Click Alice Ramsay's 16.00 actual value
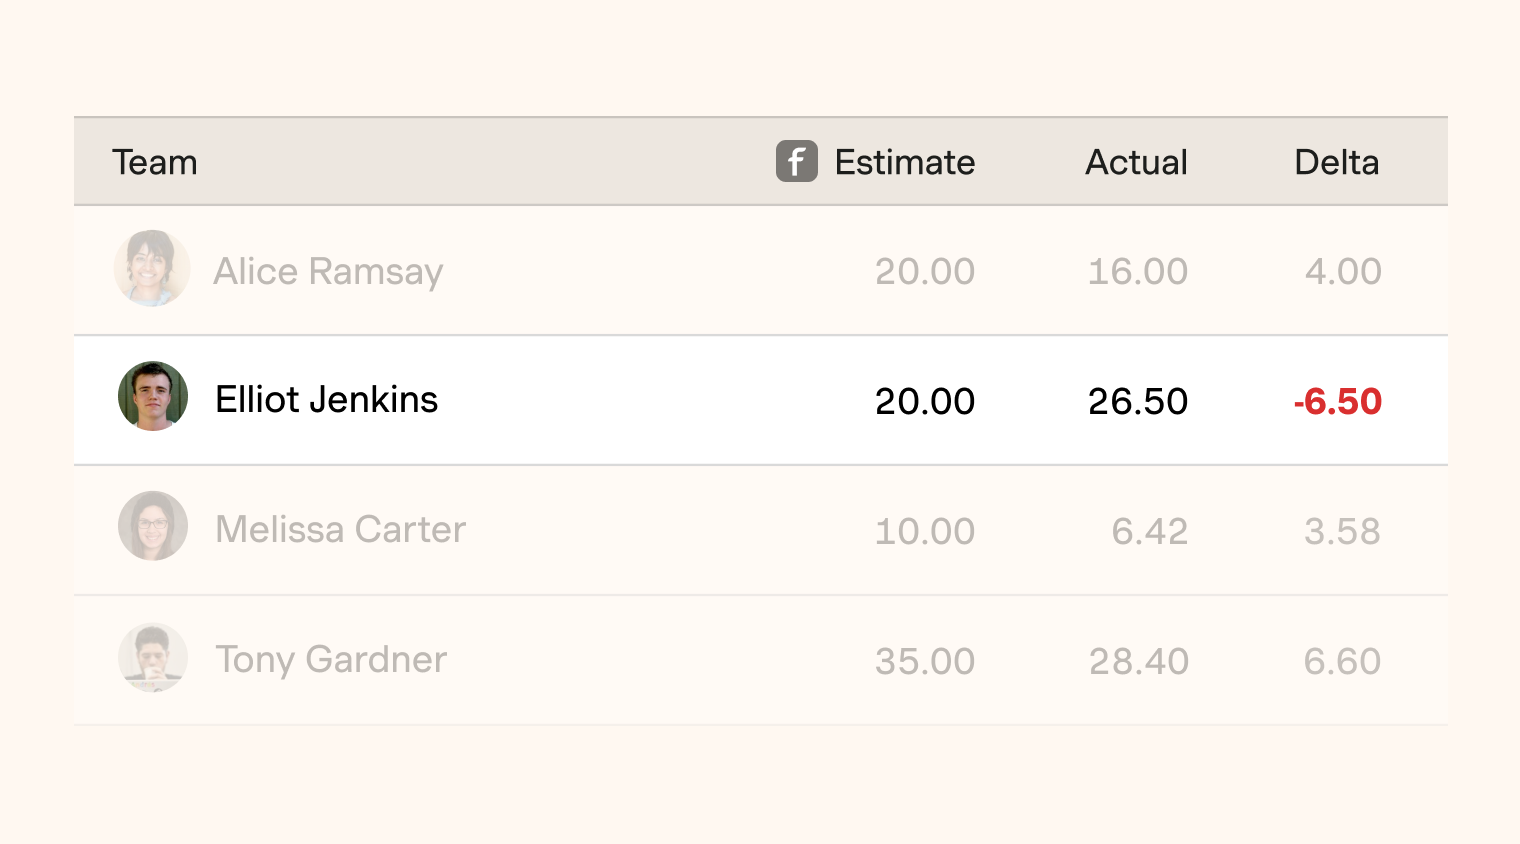1520x844 pixels. [1138, 272]
